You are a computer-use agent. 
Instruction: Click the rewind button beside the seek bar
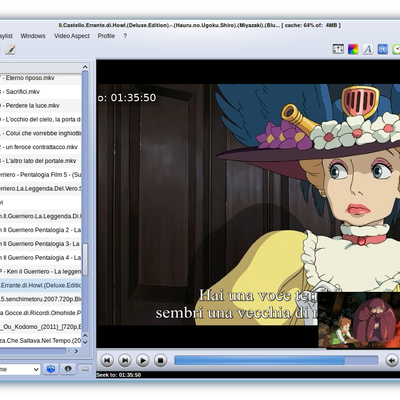click(x=392, y=360)
